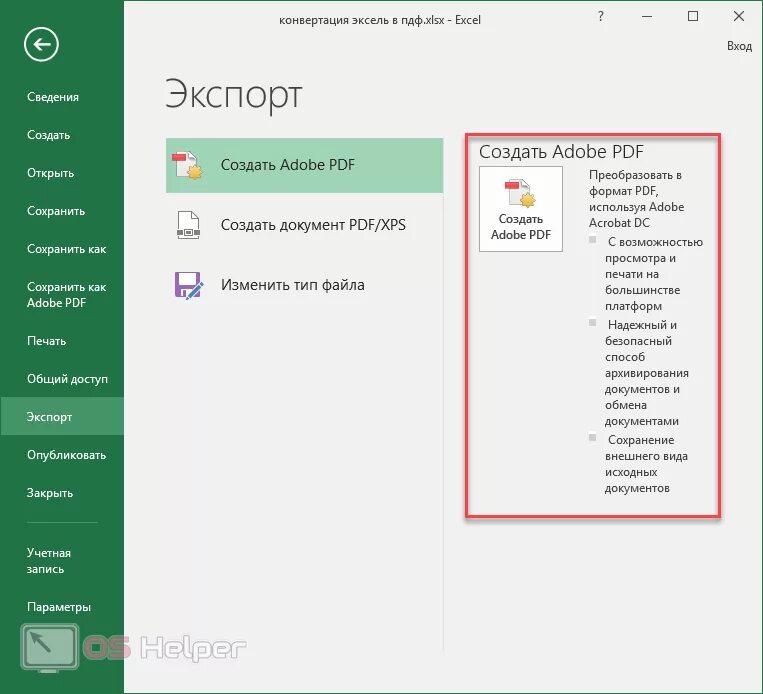
Task: Minimize the Excel window
Action: [x=647, y=17]
